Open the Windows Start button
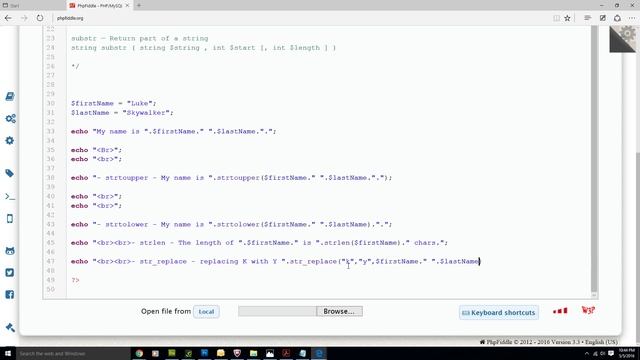Viewport: 640px width, 360px height. click(x=8, y=353)
